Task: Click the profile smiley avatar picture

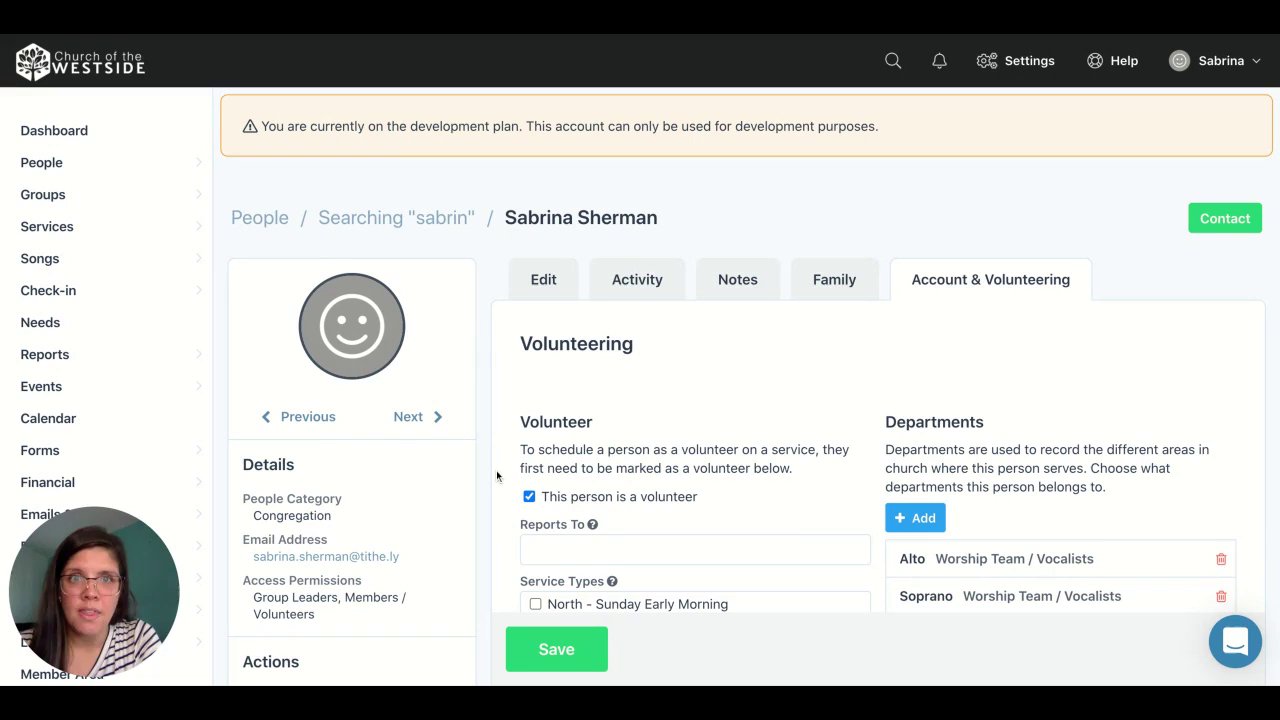Action: click(352, 326)
